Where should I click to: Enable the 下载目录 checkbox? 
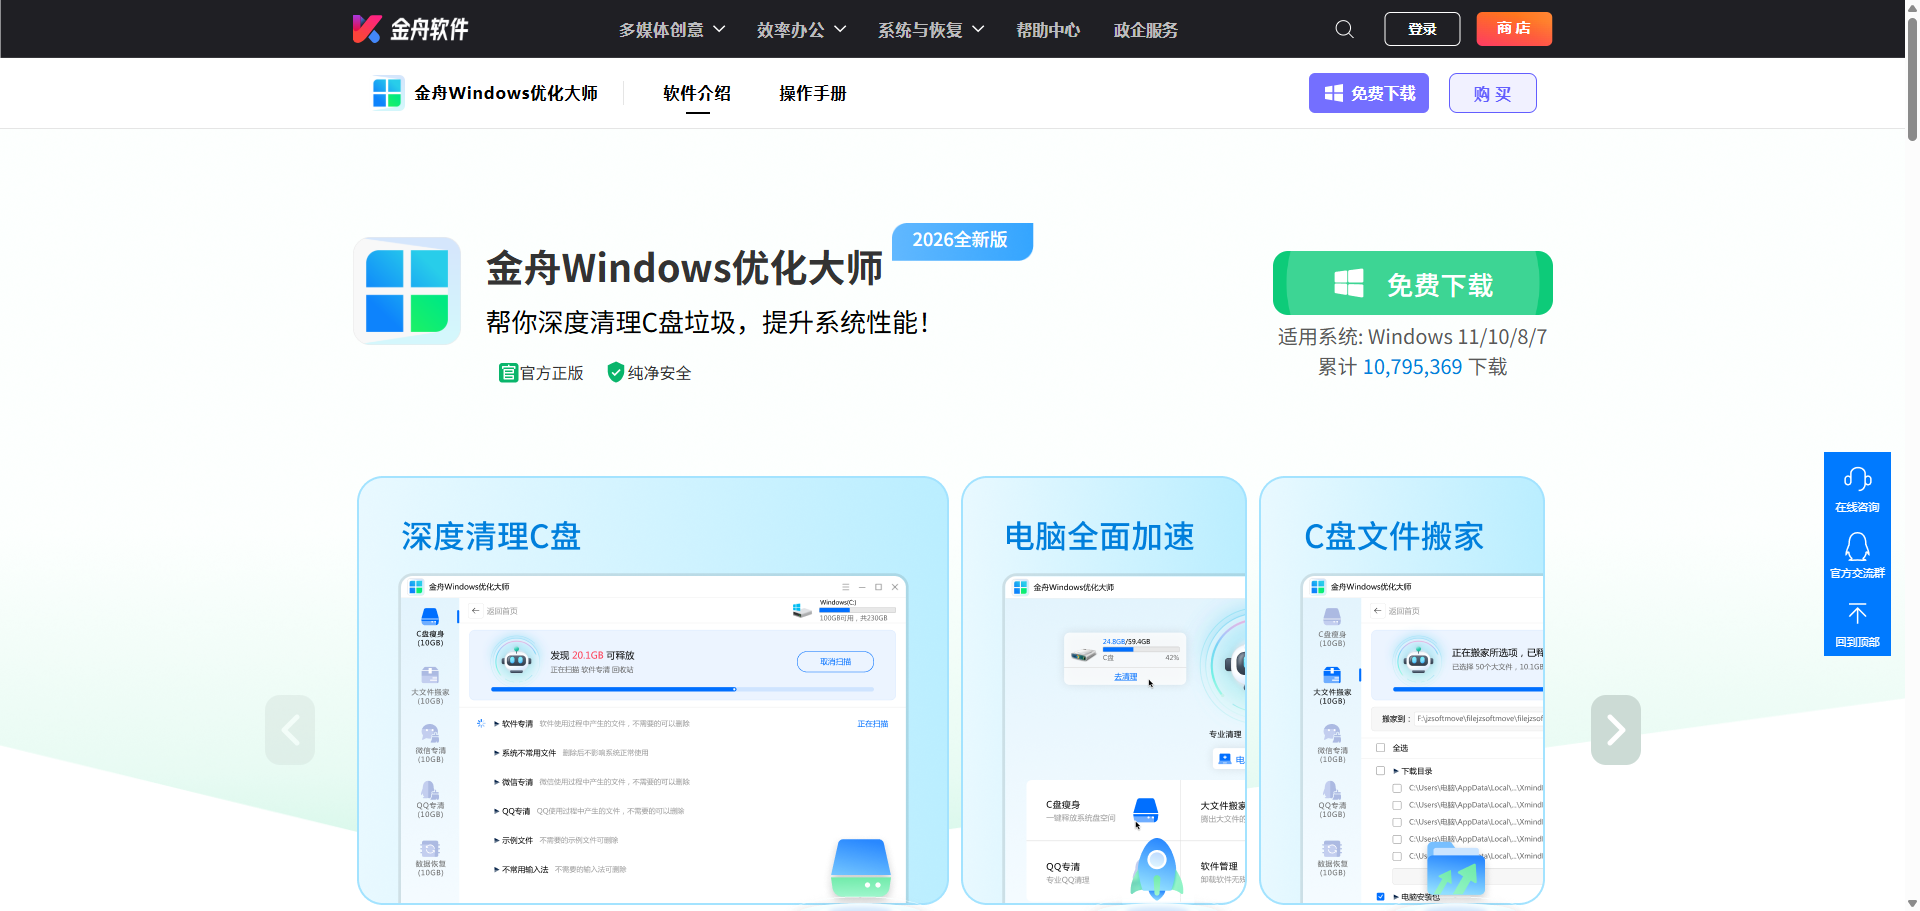(1383, 770)
